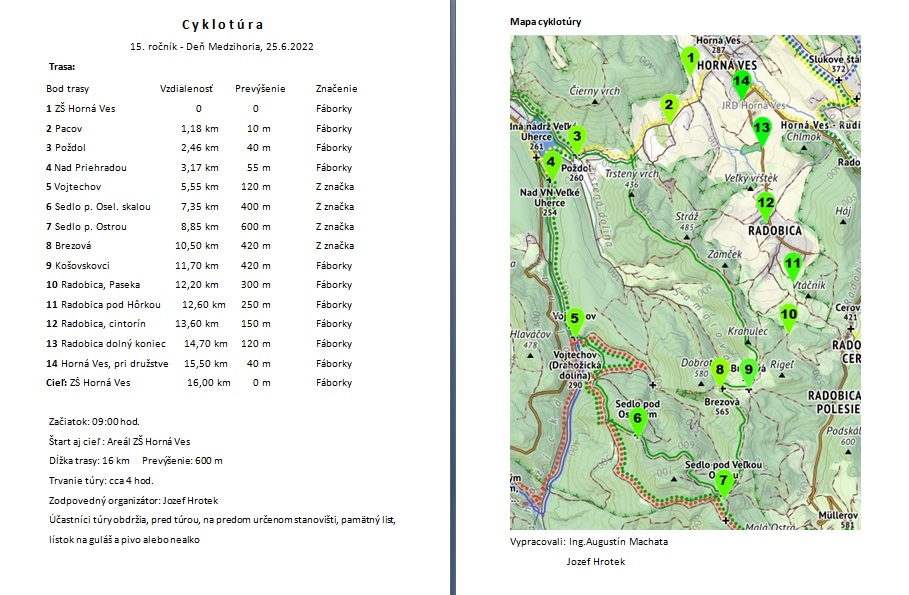909x595 pixels.
Task: Select the '13 Radobica dolný koniec' entry
Action: 106,344
